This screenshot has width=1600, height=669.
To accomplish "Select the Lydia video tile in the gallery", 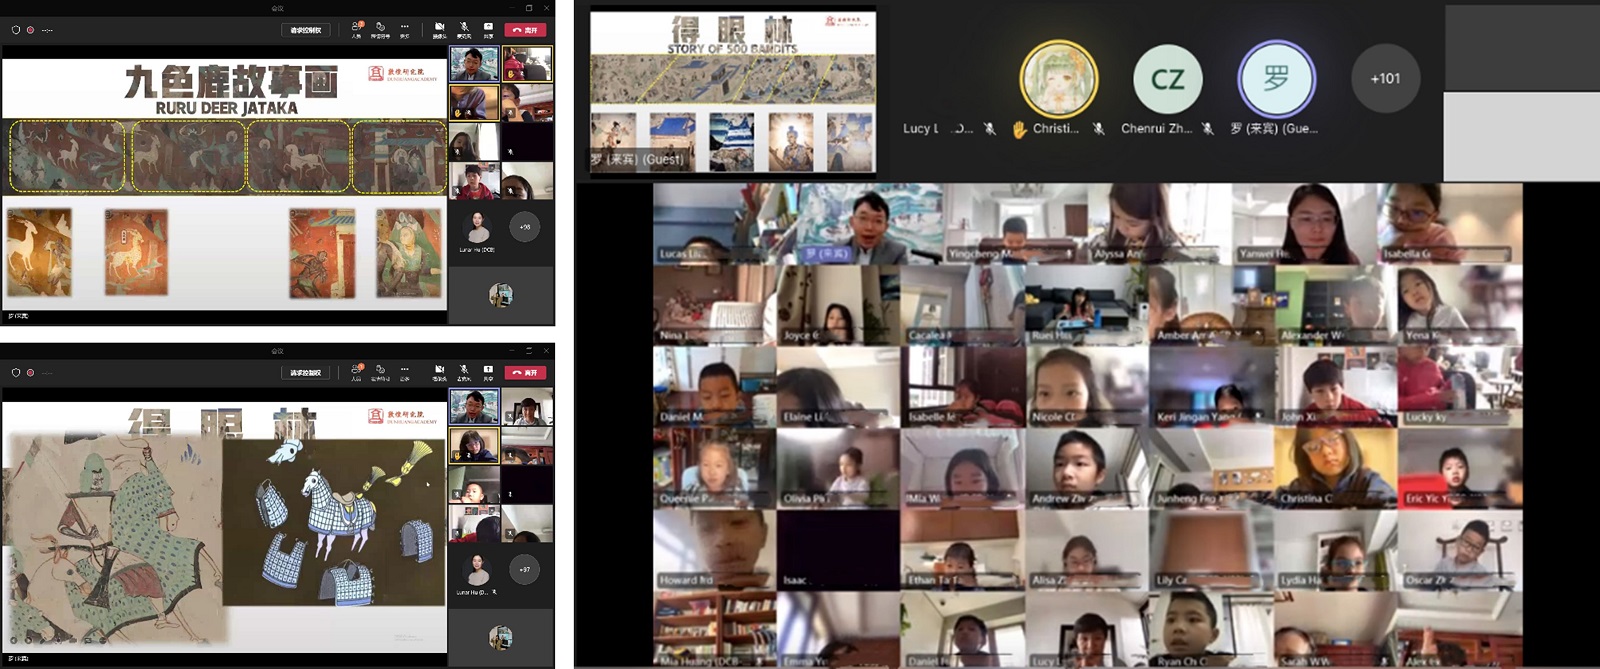I will pos(1336,550).
